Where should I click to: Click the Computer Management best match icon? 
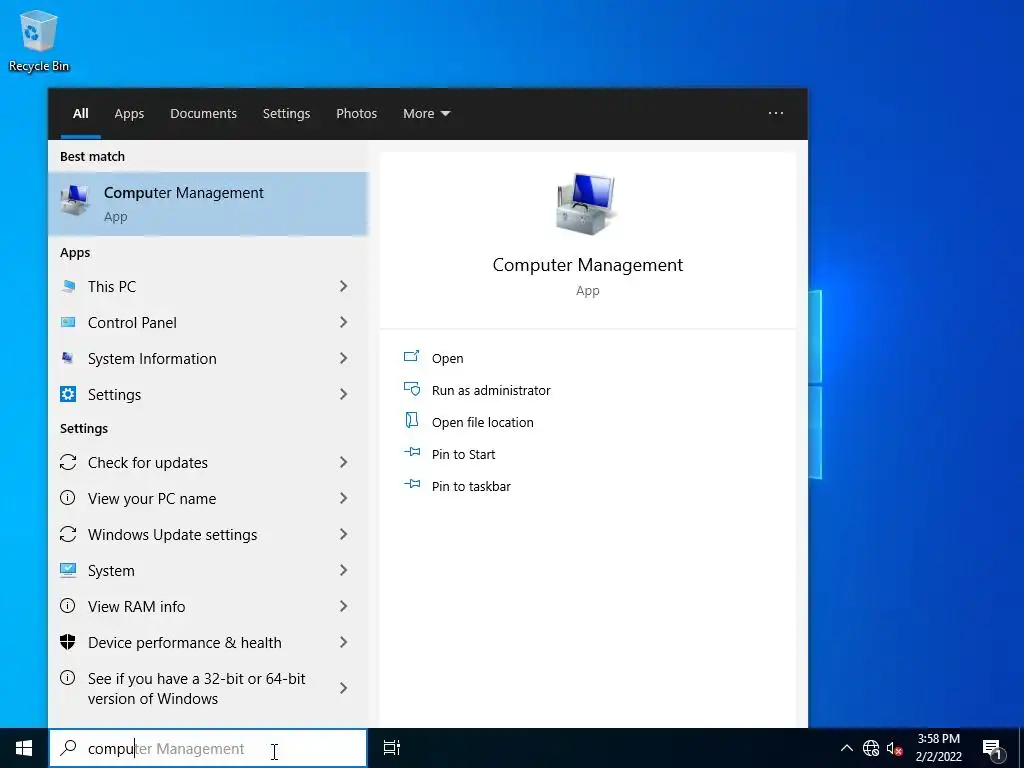(x=75, y=200)
